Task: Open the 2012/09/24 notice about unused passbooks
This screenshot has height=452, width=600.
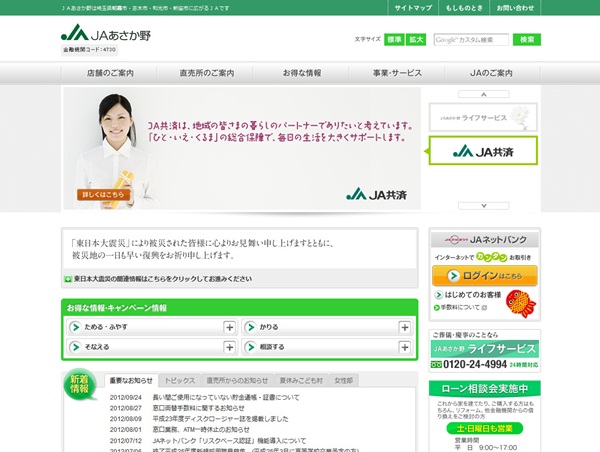Action: [226, 397]
